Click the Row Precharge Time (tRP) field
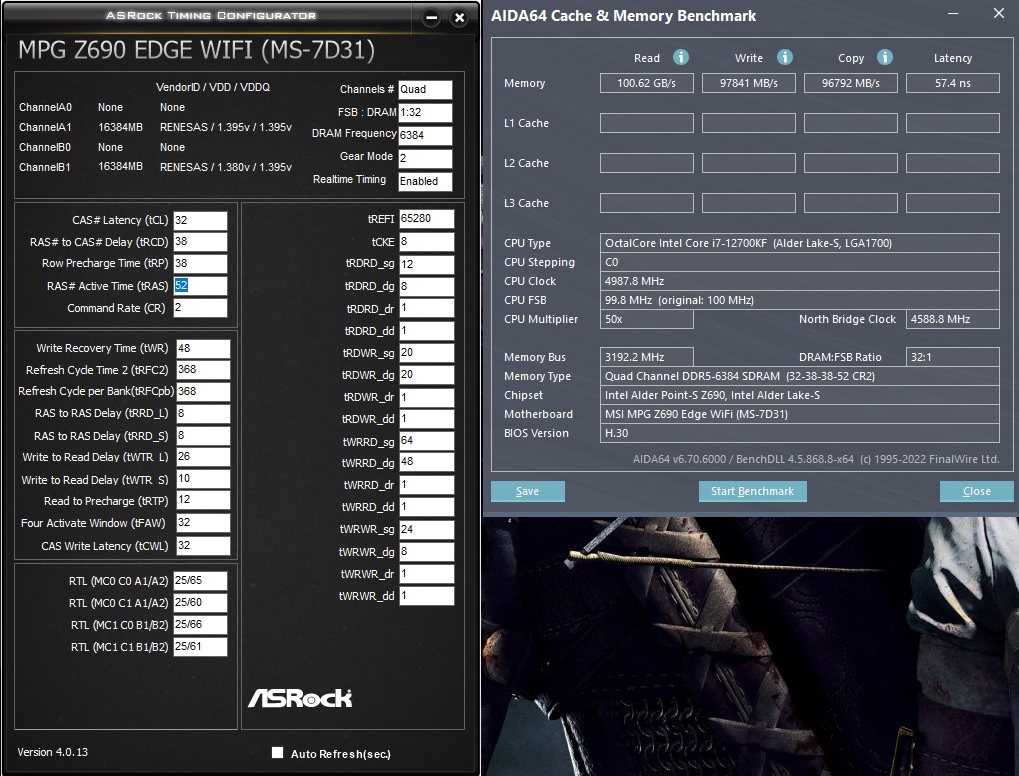Image resolution: width=1019 pixels, height=776 pixels. coord(200,263)
